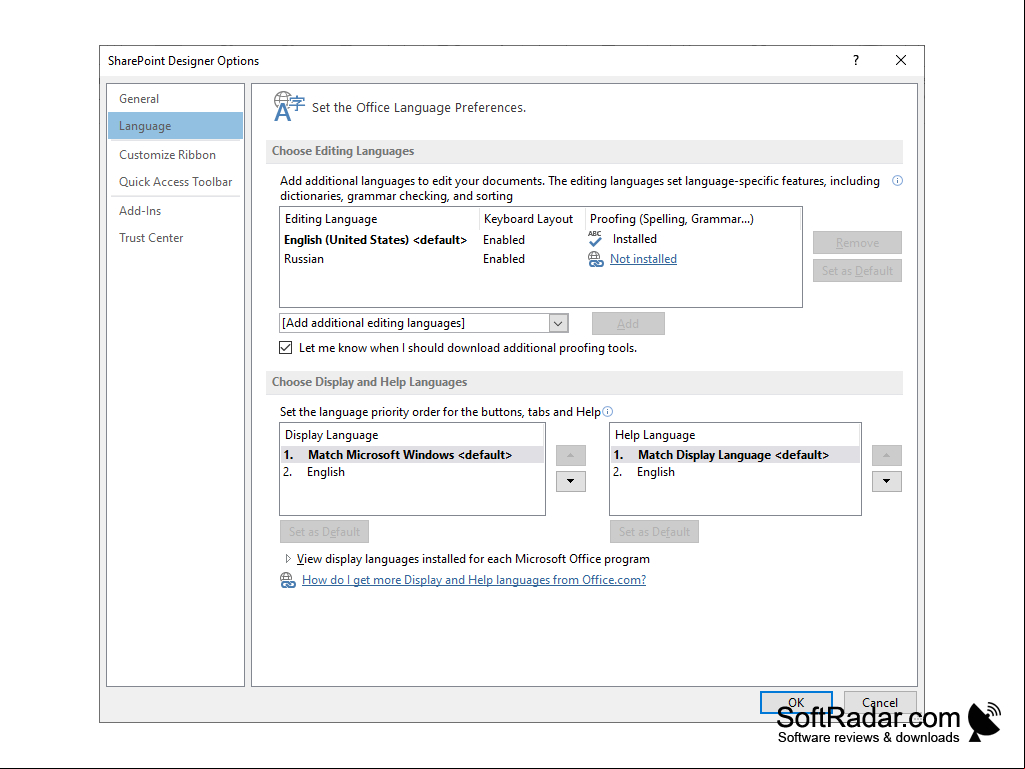Screen dimensions: 1025x769
Task: Click the Office Language Preferences globe icon
Action: pyautogui.click(x=288, y=107)
